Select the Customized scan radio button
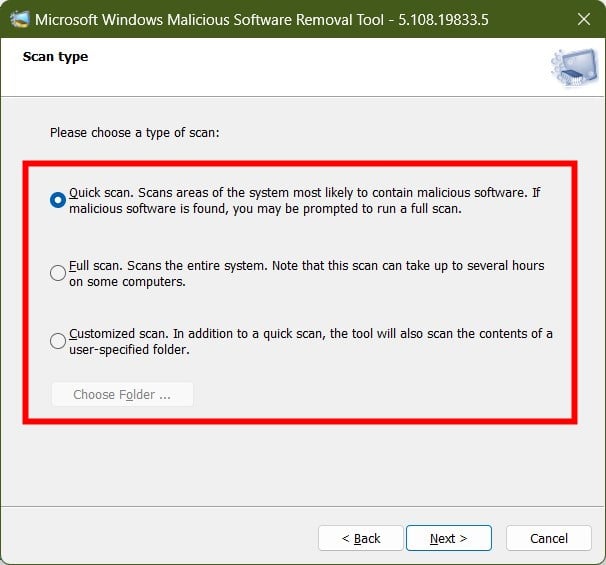The height and width of the screenshot is (565, 606). (58, 341)
